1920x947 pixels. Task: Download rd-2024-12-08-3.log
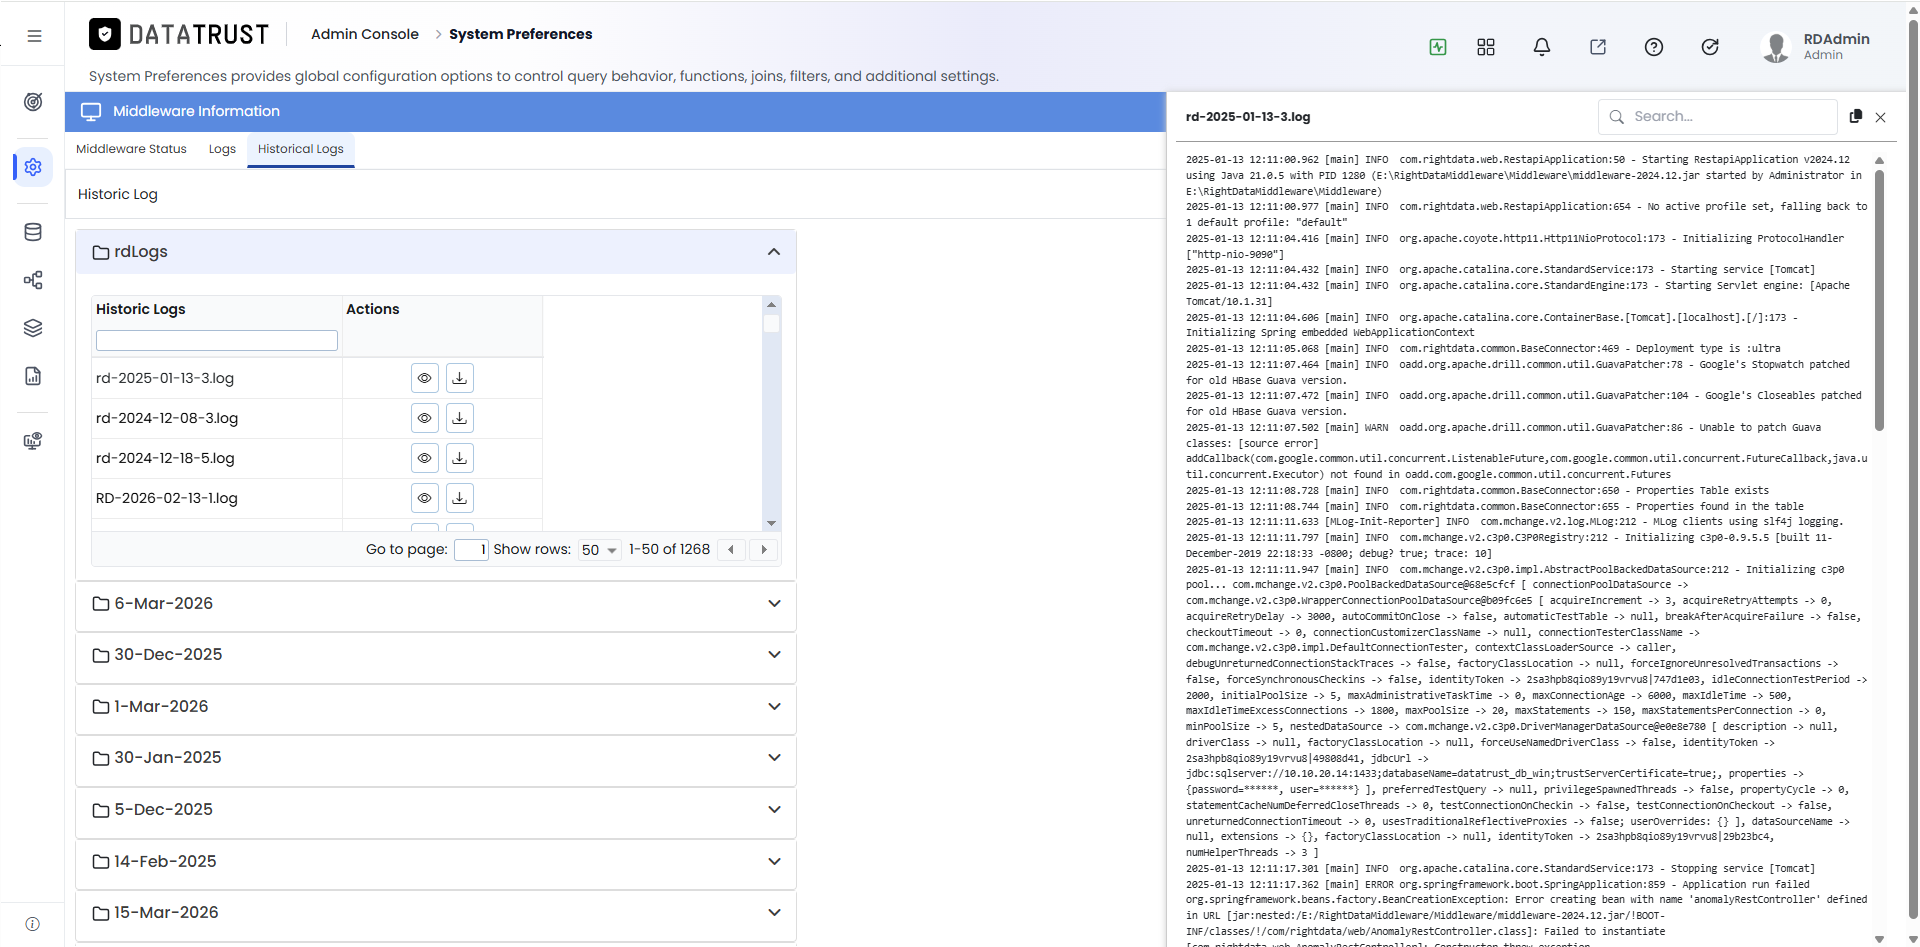click(460, 418)
